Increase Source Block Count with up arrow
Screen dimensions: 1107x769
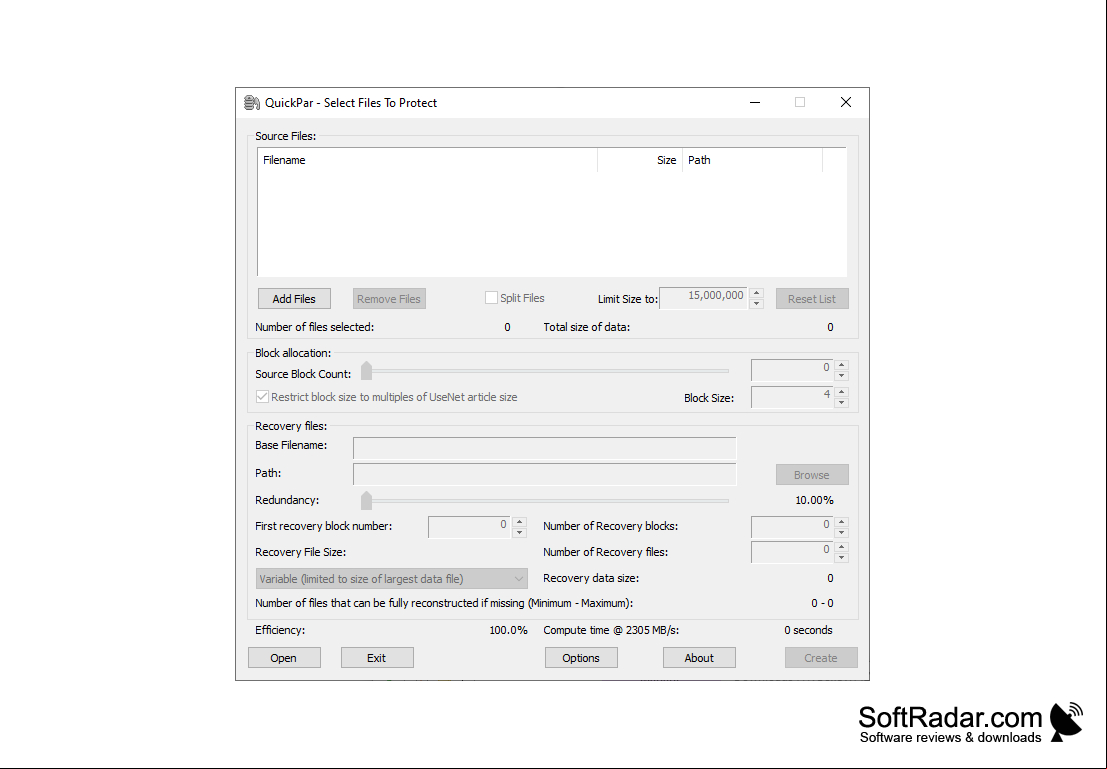click(841, 364)
